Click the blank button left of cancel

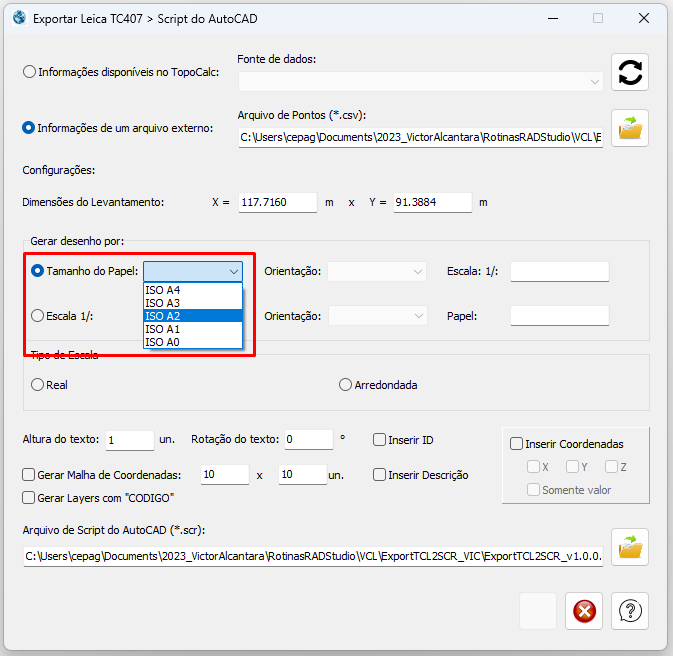[x=538, y=611]
